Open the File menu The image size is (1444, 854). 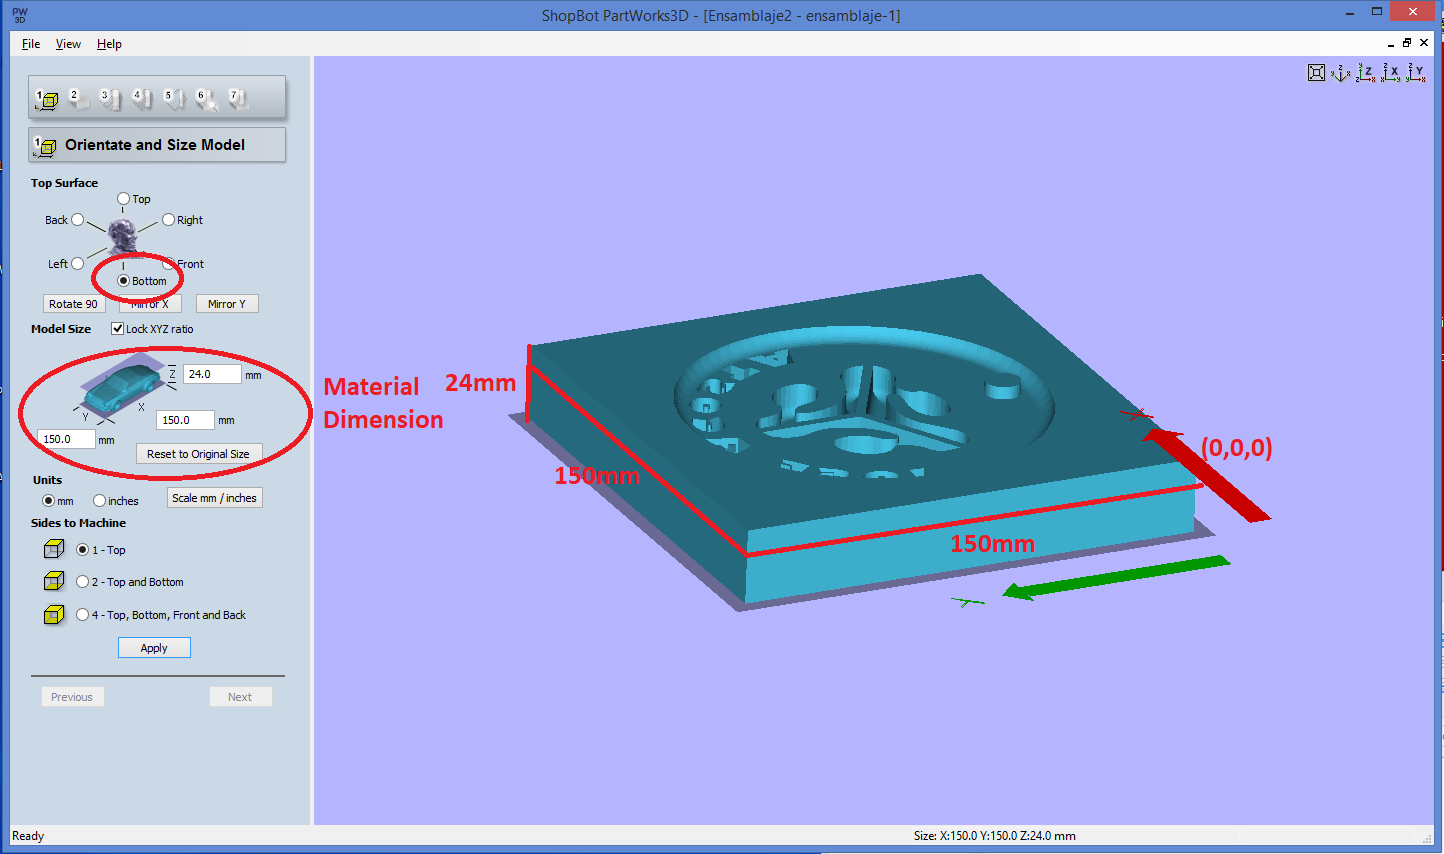tap(31, 44)
